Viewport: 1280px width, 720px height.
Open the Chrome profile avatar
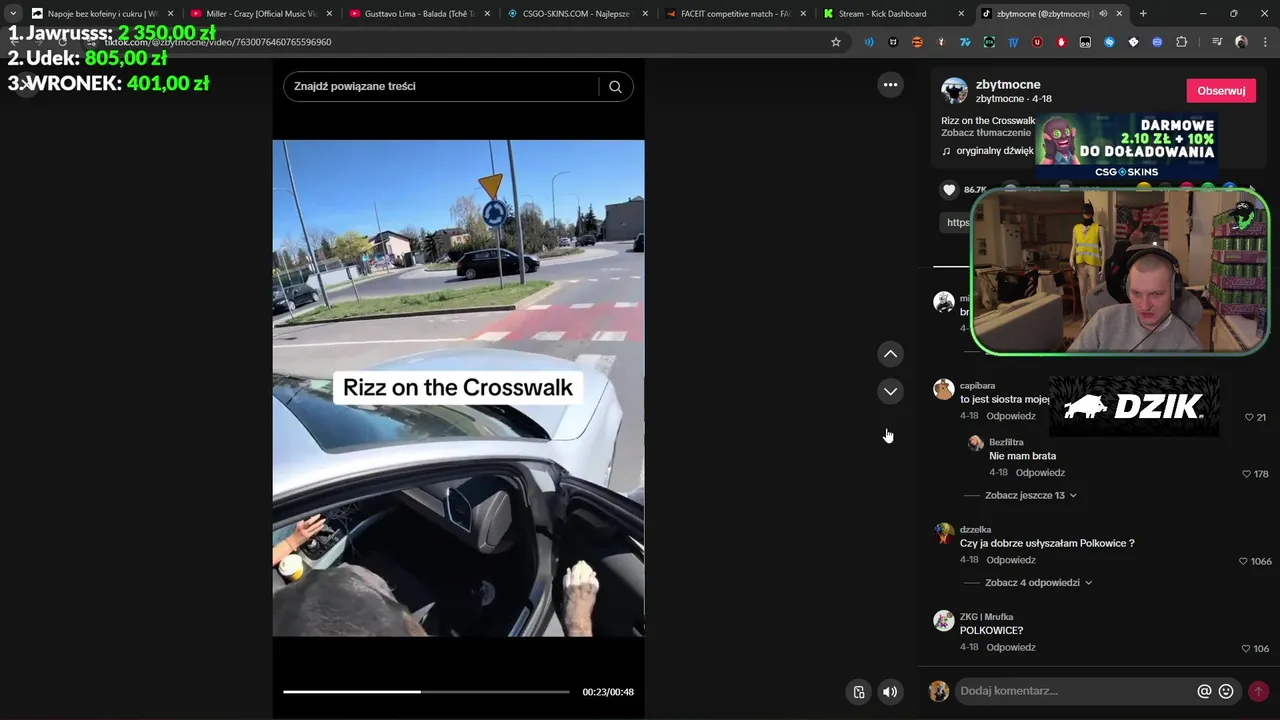click(x=1241, y=42)
